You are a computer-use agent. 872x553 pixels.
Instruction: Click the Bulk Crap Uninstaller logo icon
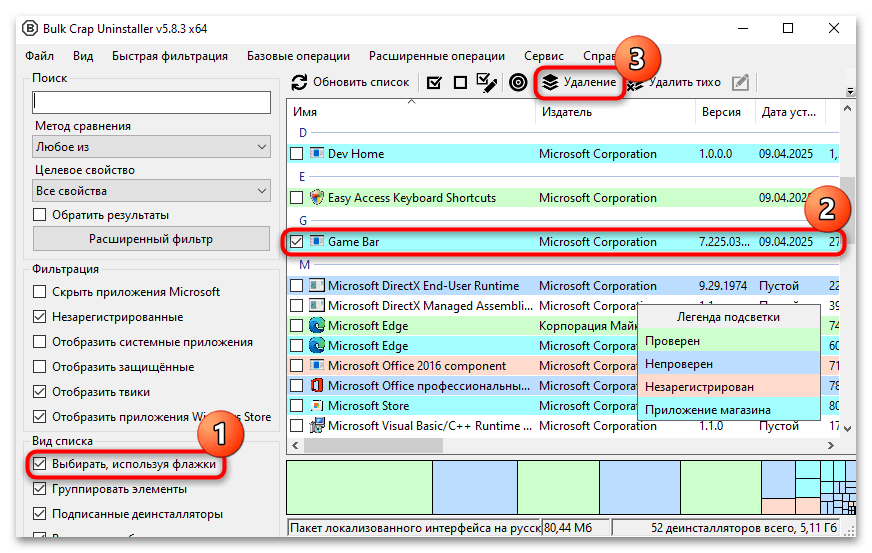click(x=30, y=28)
